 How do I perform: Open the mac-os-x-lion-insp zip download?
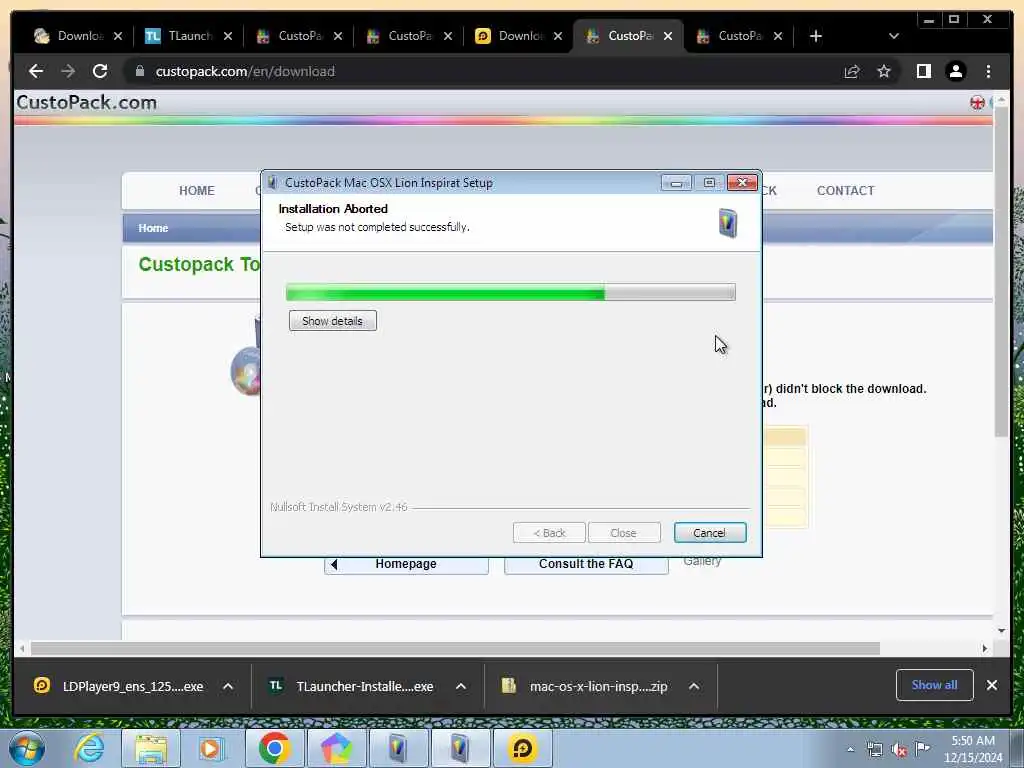click(584, 686)
